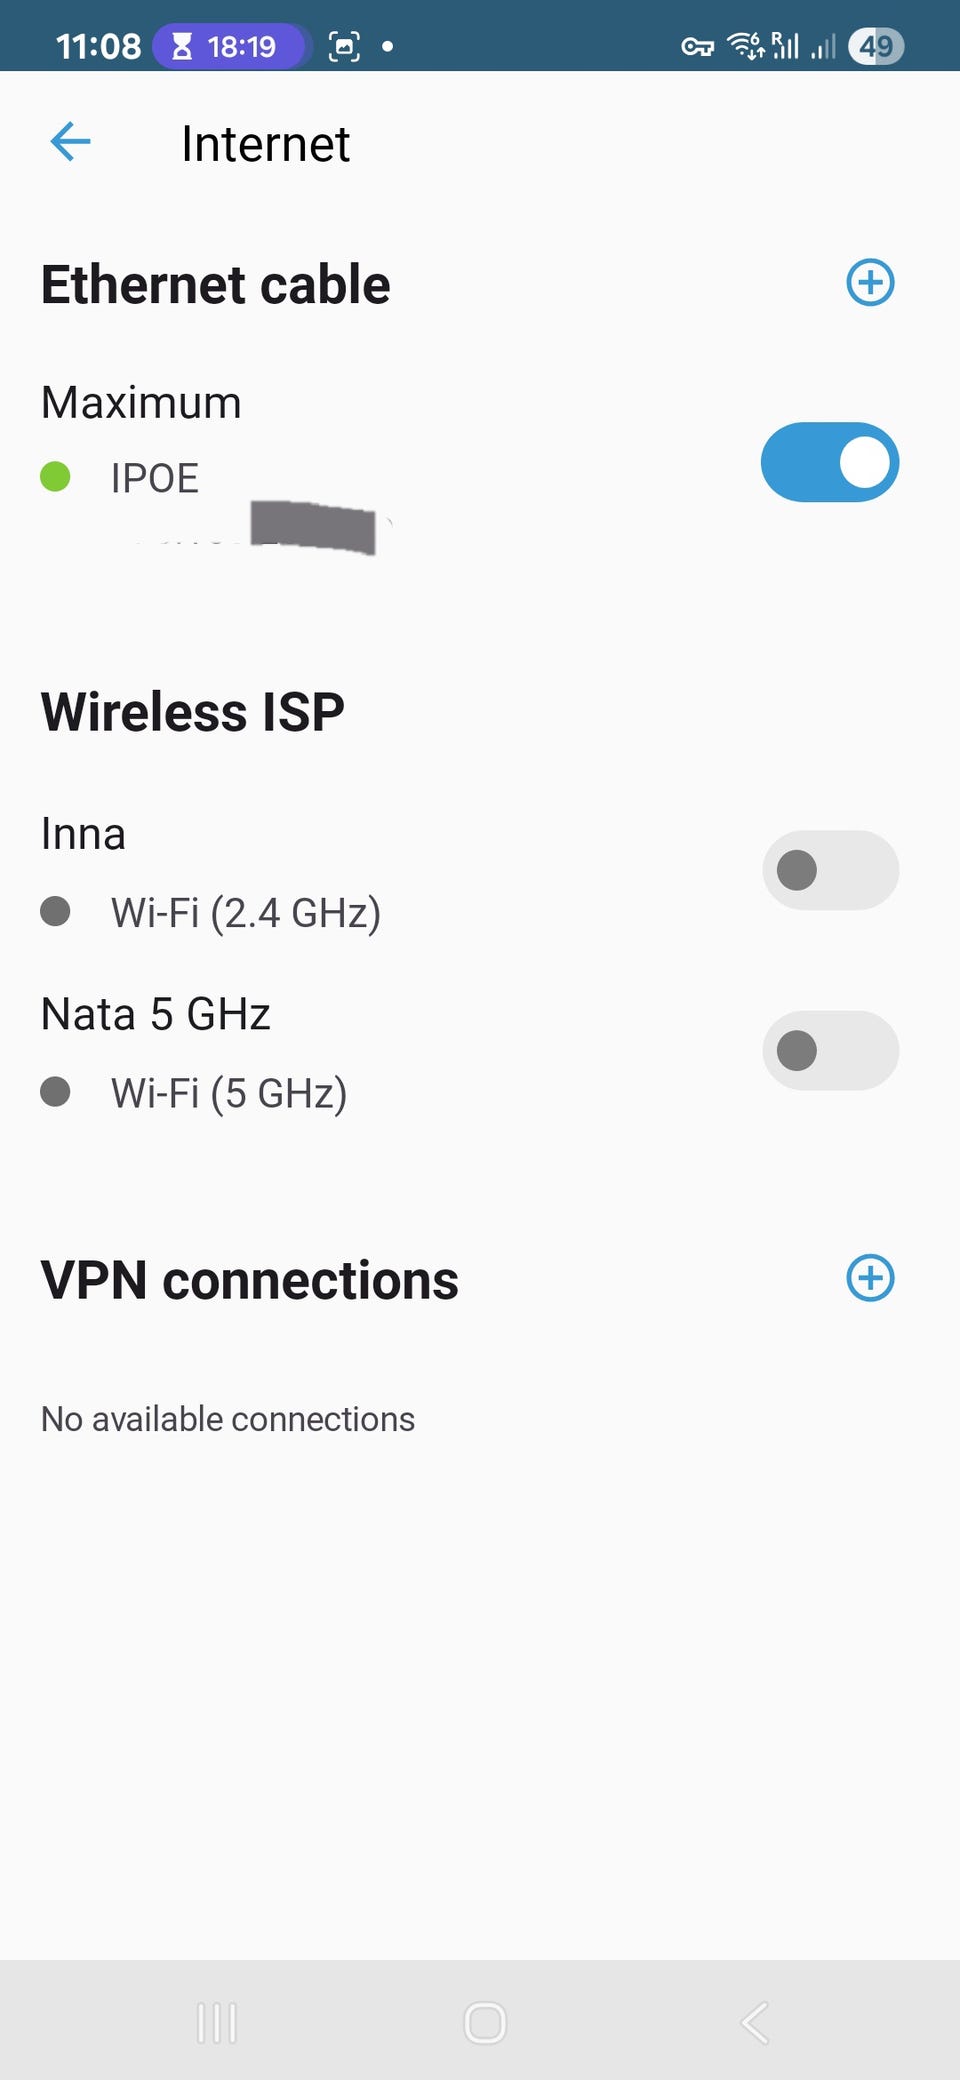This screenshot has height=2080, width=960.
Task: Open the Inna Wi-Fi connection entry
Action: click(x=84, y=834)
